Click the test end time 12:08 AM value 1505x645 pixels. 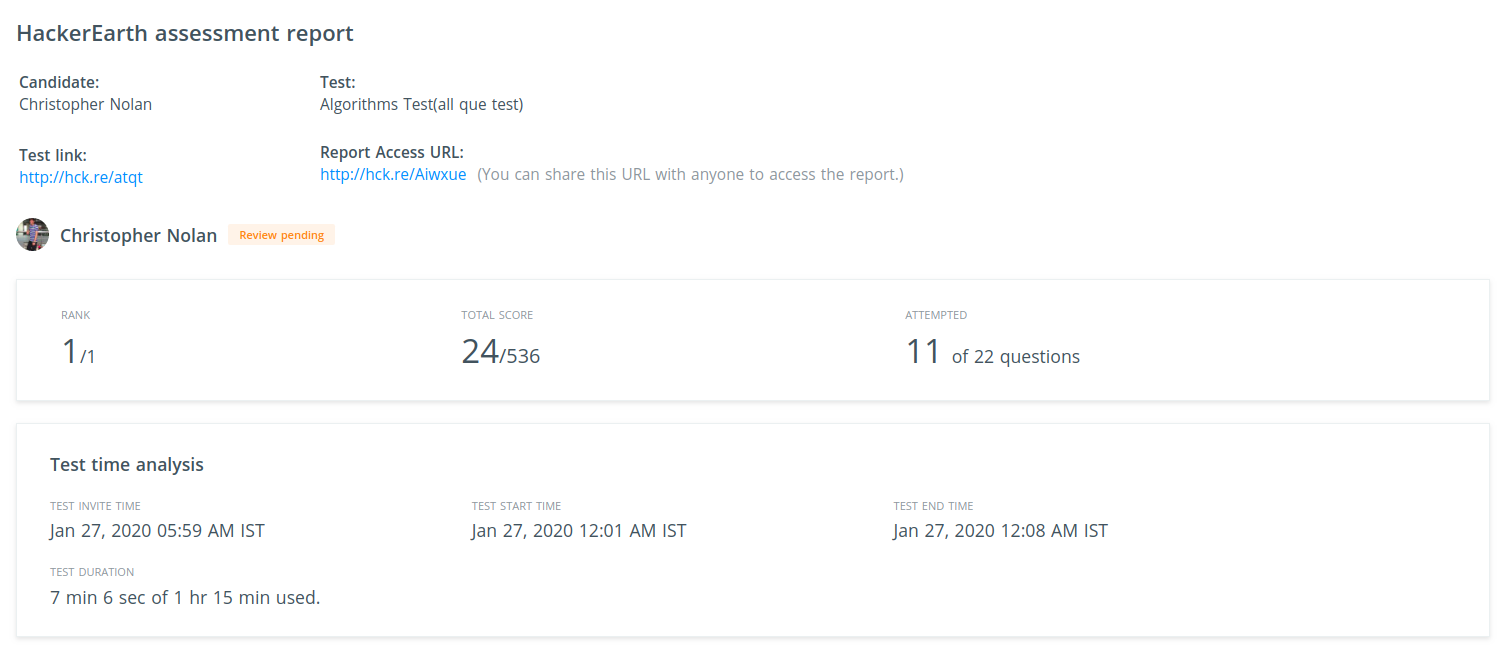point(1001,530)
